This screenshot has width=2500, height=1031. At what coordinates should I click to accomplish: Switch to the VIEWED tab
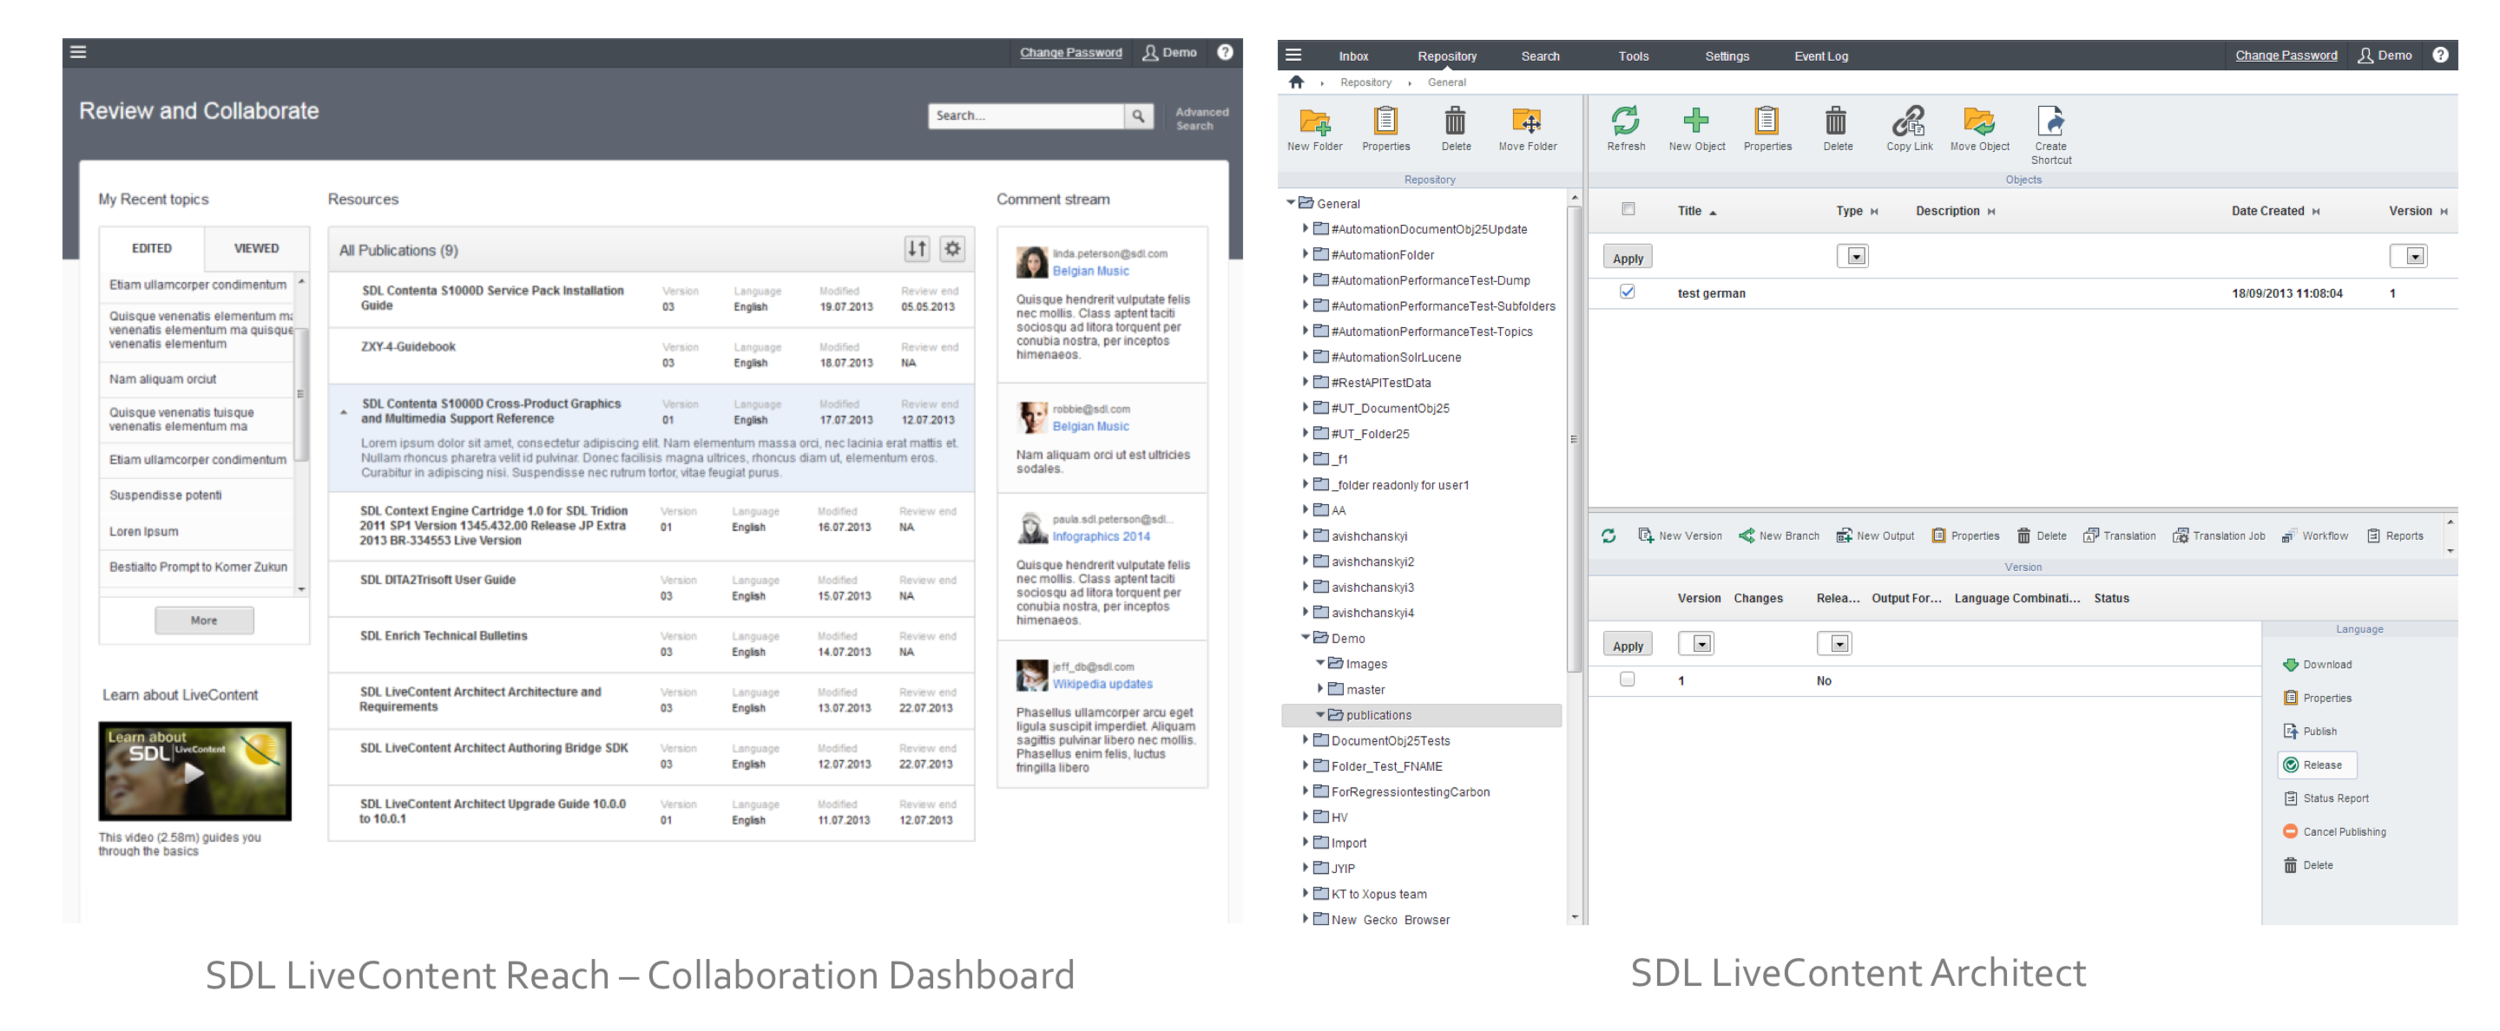click(256, 248)
